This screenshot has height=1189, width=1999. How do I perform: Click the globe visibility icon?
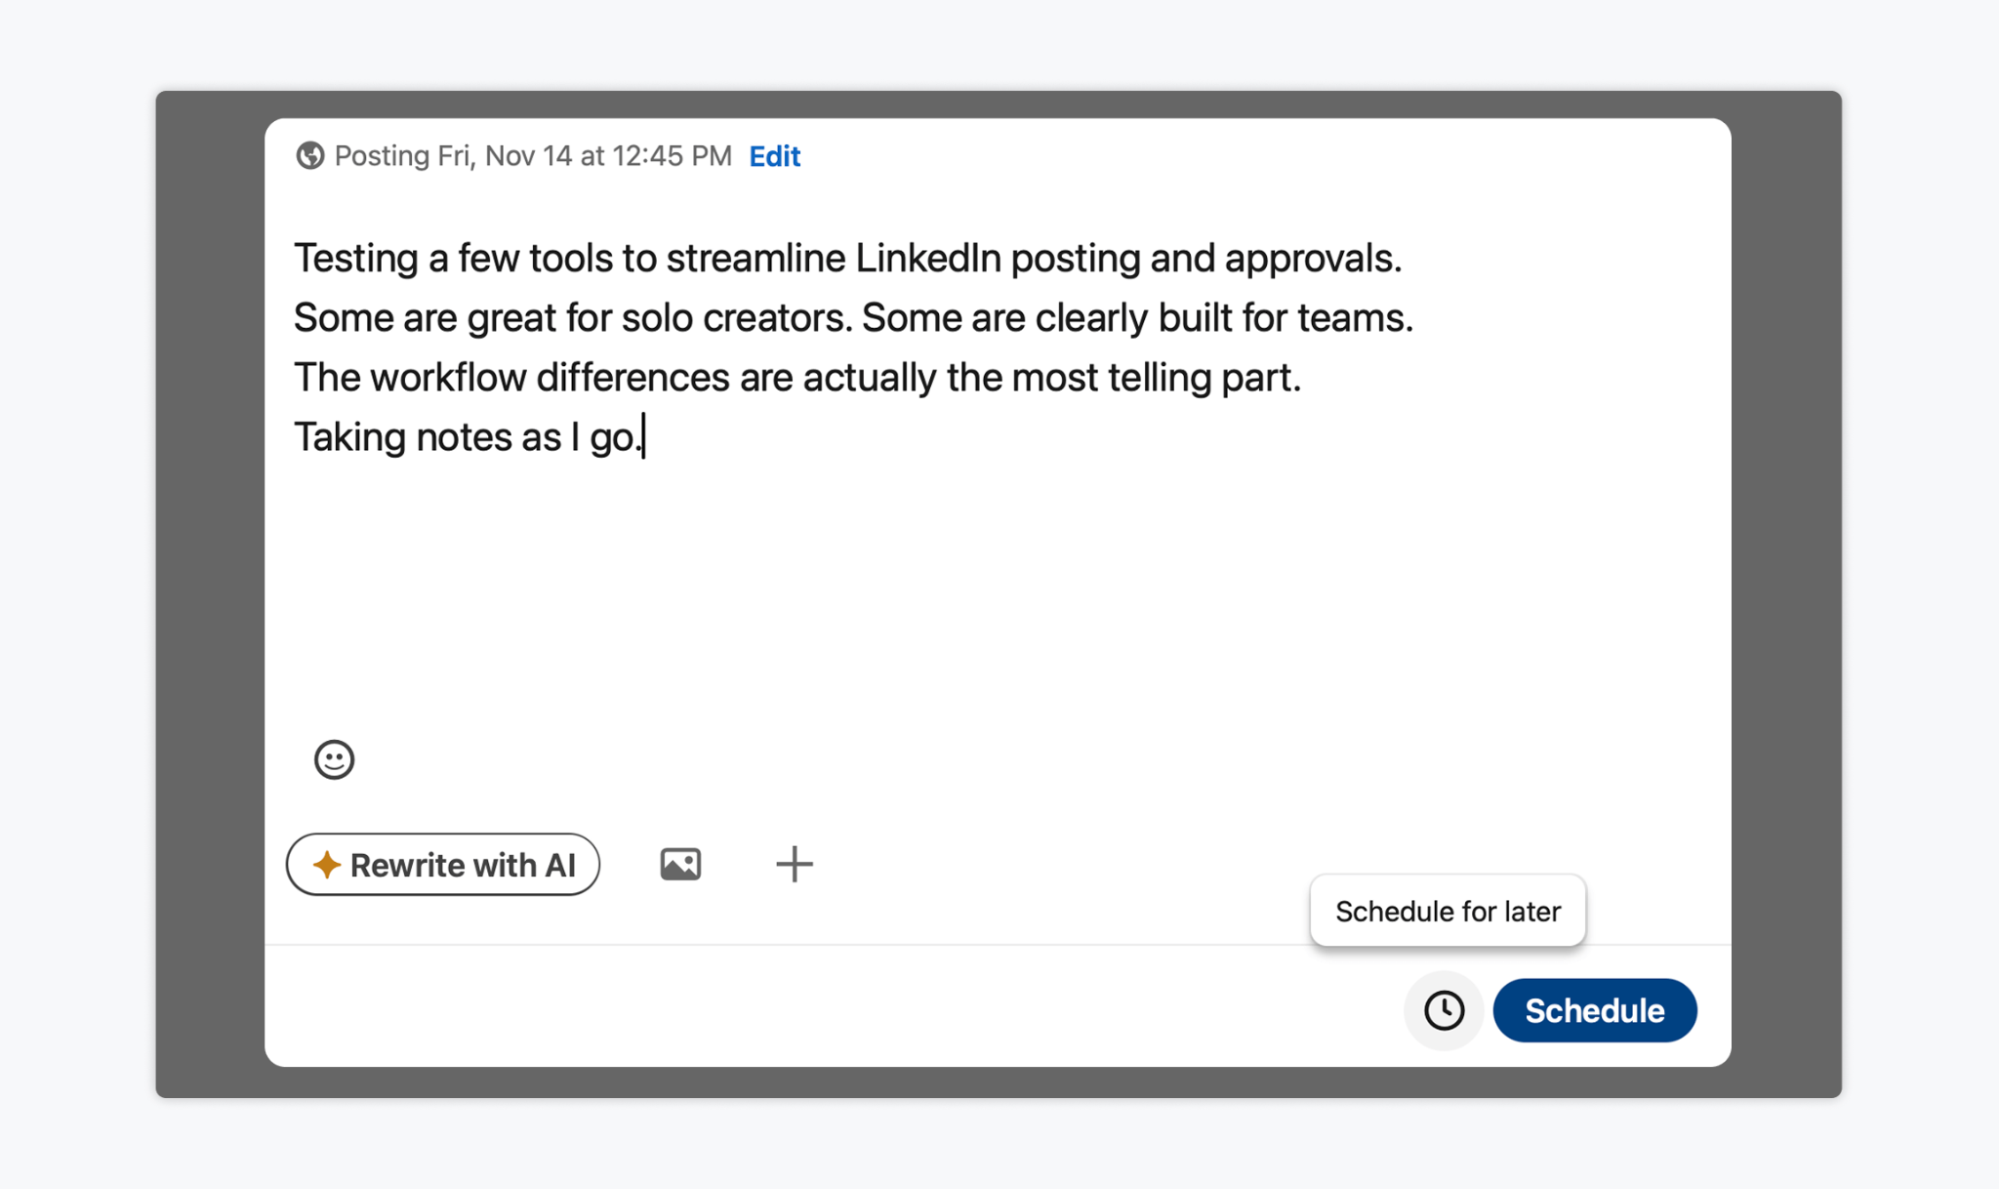310,156
